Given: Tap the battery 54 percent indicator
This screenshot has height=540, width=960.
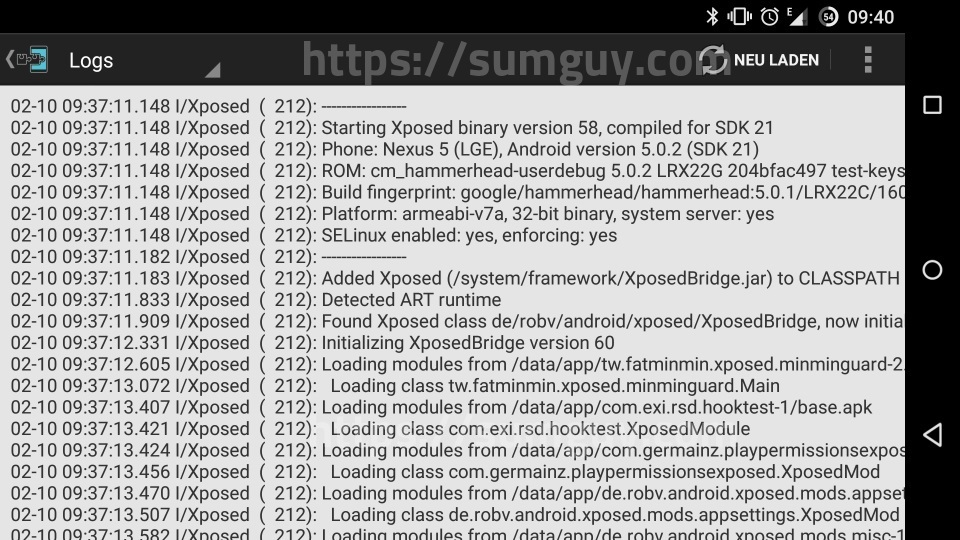Looking at the screenshot, I should pyautogui.click(x=828, y=17).
